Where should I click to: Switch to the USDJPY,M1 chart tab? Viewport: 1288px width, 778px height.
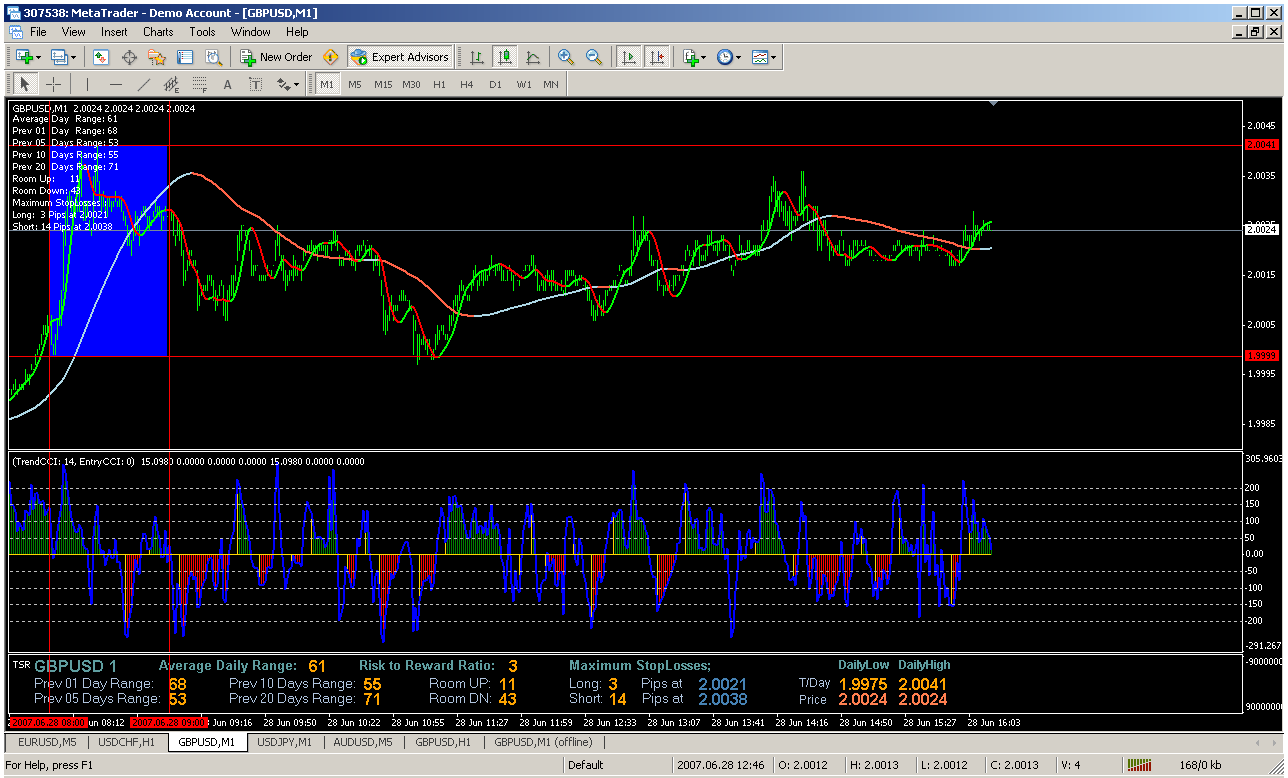coord(285,742)
